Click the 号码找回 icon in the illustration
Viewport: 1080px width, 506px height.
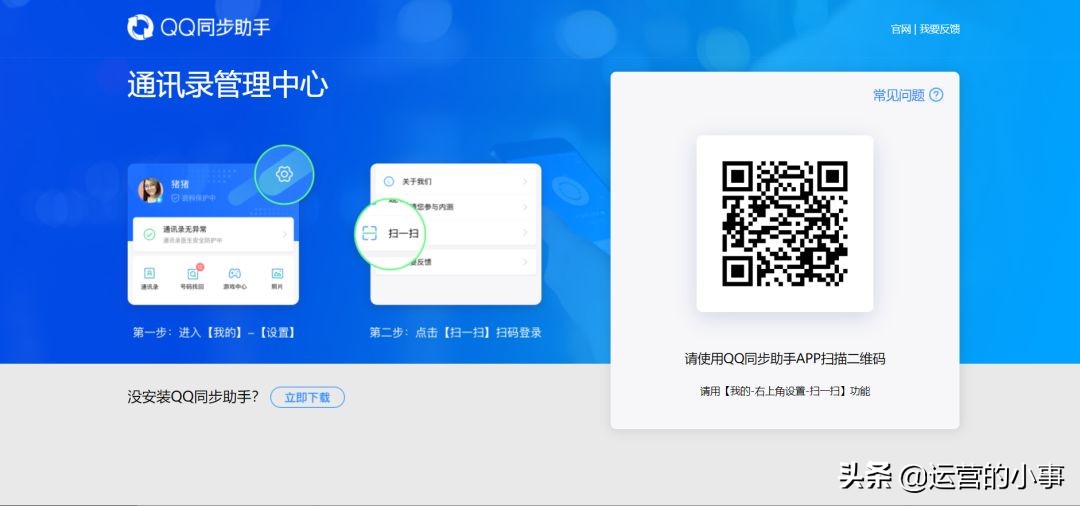tap(192, 273)
